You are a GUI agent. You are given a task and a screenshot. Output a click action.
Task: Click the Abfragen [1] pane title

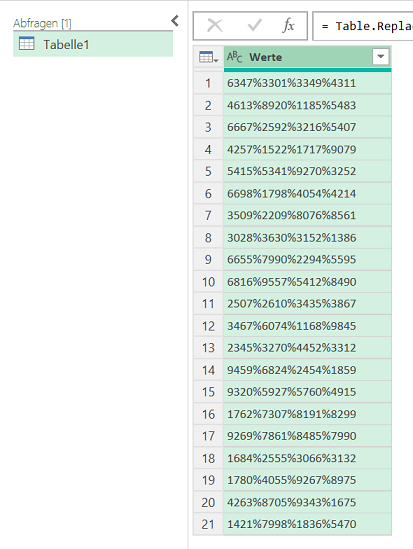click(42, 23)
